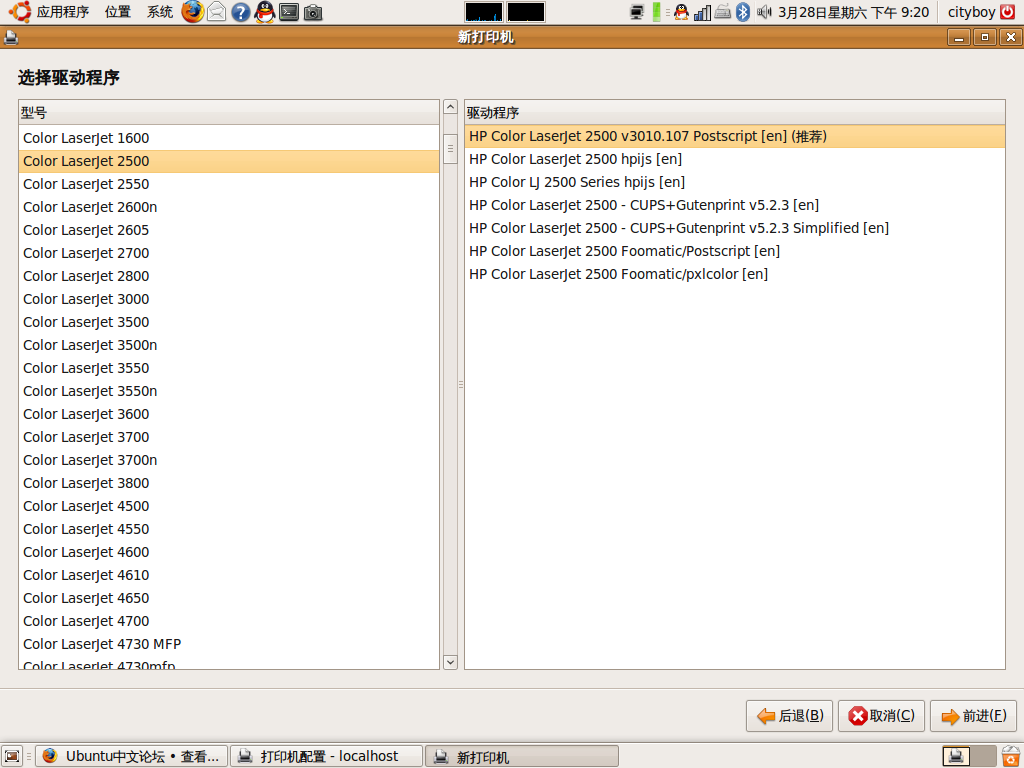Select model Color LaserJet 1600
The image size is (1024, 768).
point(229,138)
